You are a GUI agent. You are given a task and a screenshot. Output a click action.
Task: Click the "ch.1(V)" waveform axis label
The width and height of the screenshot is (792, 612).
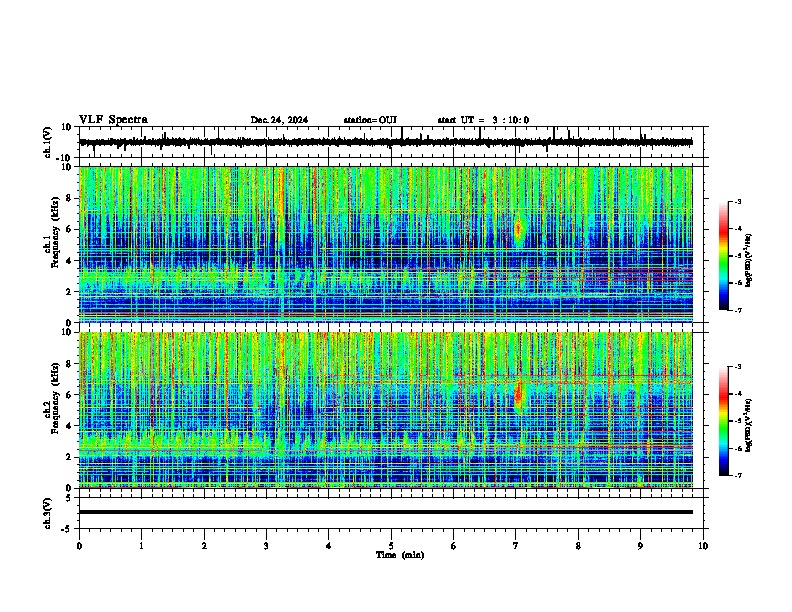[48, 142]
